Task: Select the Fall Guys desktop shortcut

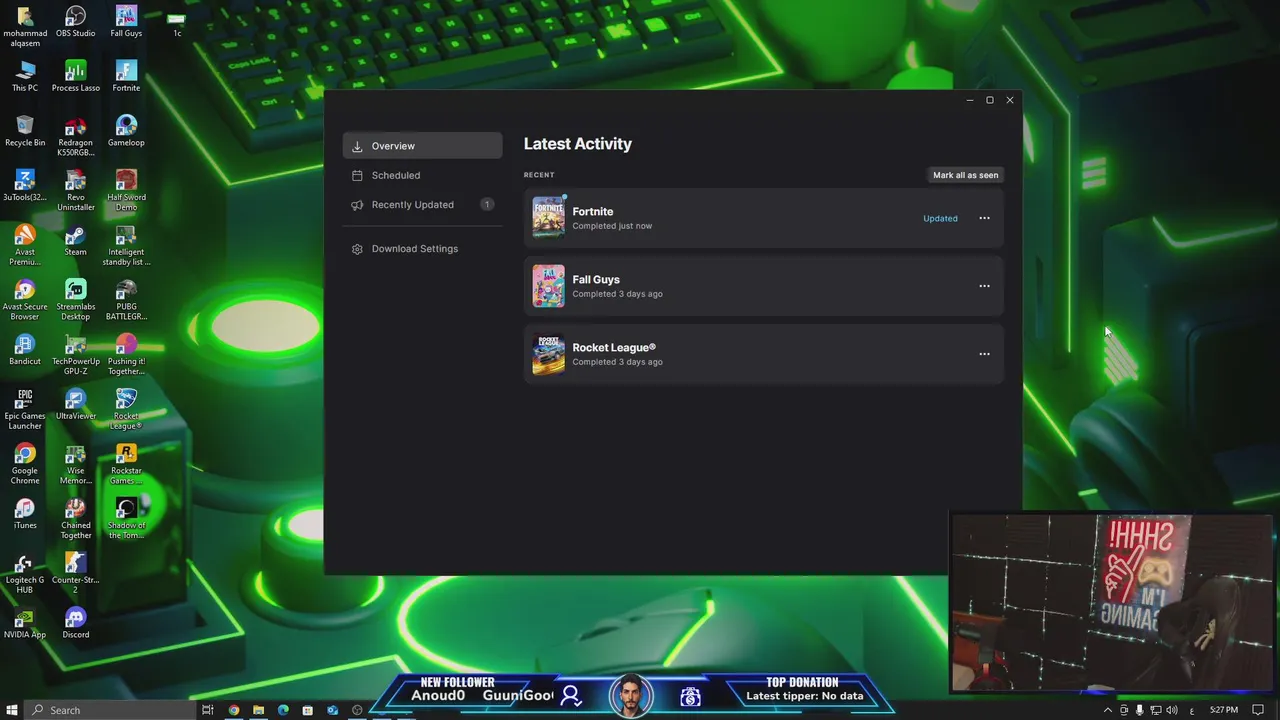Action: point(126,21)
